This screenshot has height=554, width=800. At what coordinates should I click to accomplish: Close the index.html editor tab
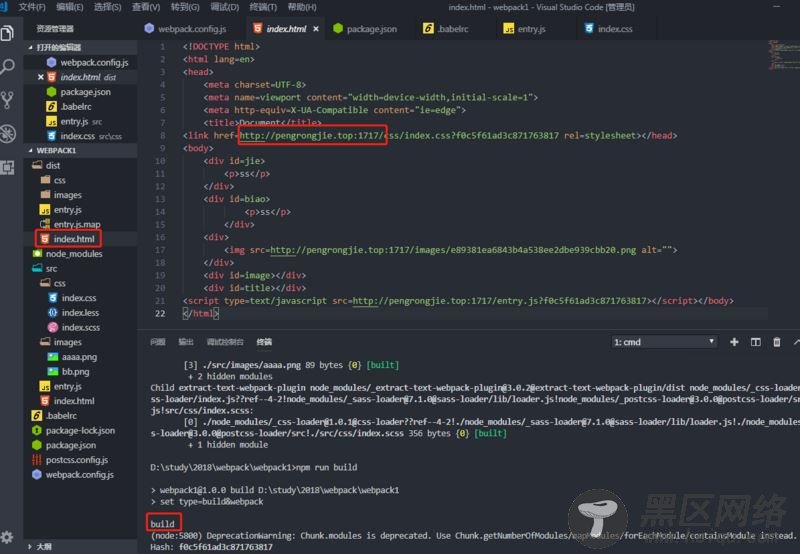316,29
